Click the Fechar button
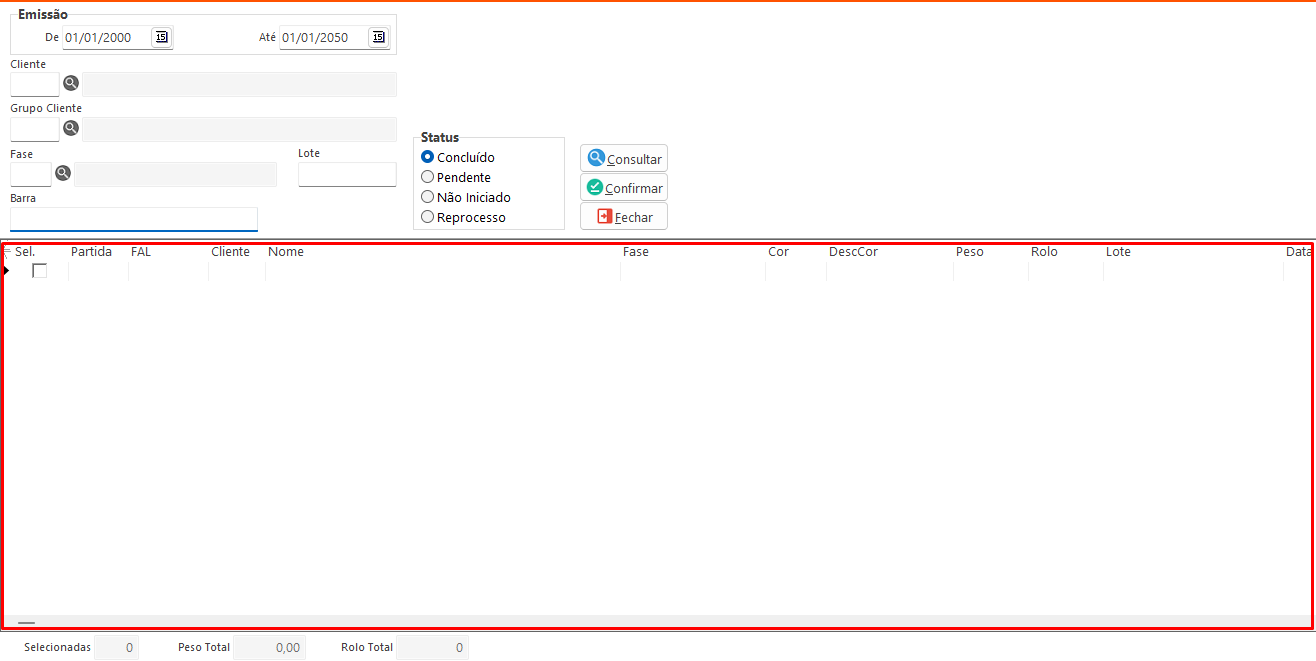The width and height of the screenshot is (1316, 661). point(624,217)
